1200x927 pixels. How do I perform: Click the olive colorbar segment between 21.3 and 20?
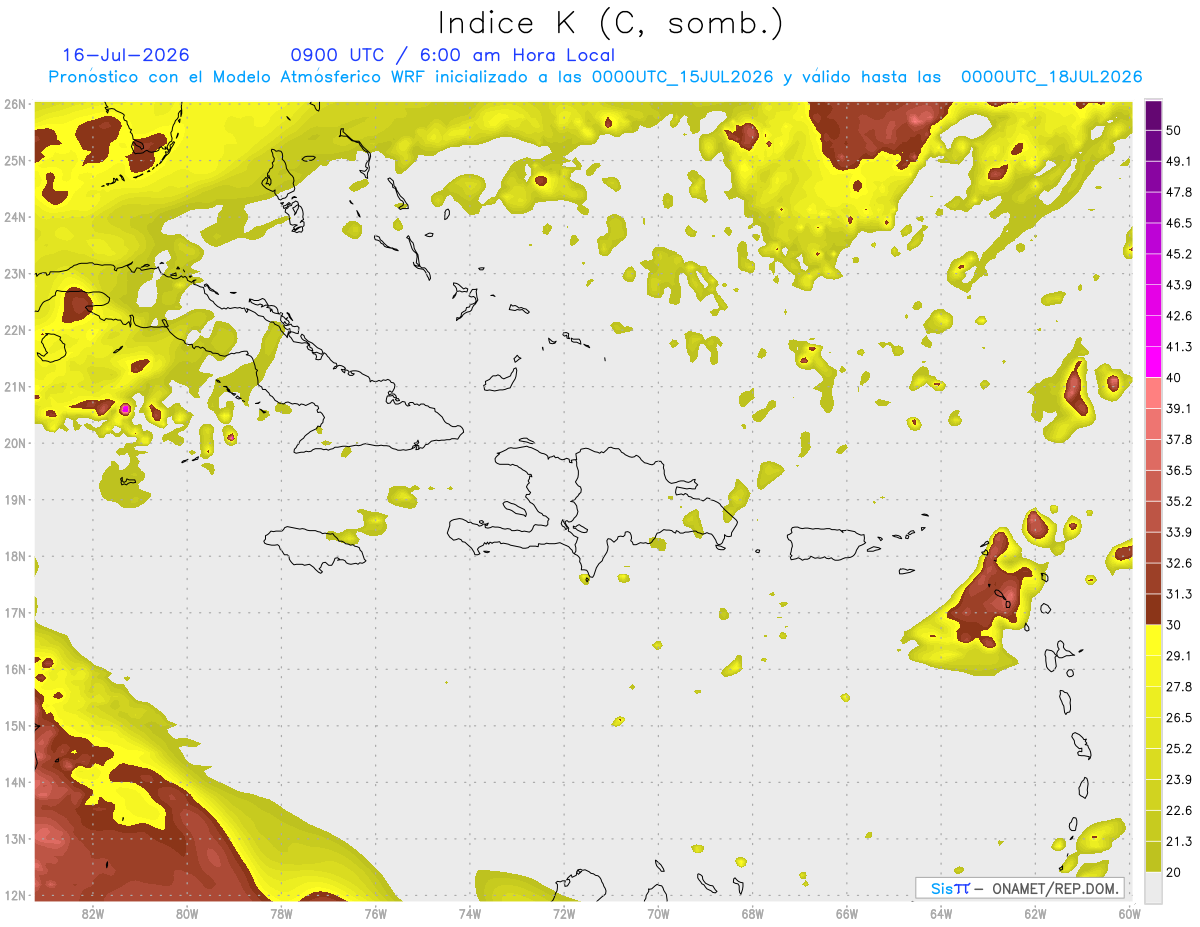pos(1153,856)
